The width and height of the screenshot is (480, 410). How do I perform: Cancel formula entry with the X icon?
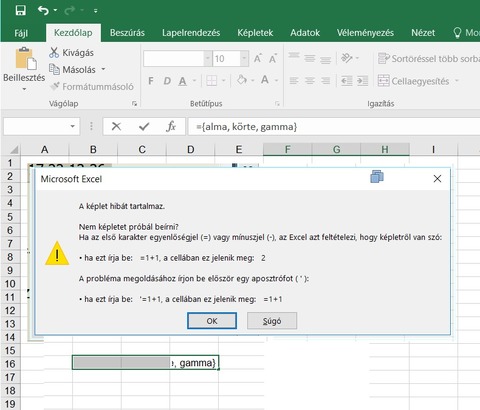pyautogui.click(x=116, y=126)
